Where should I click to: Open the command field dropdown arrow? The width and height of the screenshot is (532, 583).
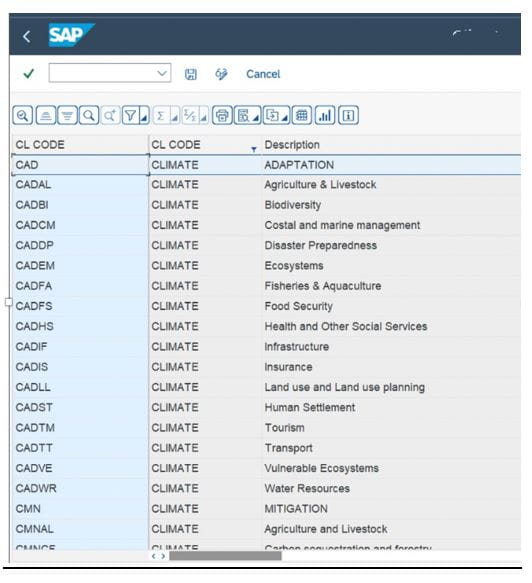(x=162, y=73)
